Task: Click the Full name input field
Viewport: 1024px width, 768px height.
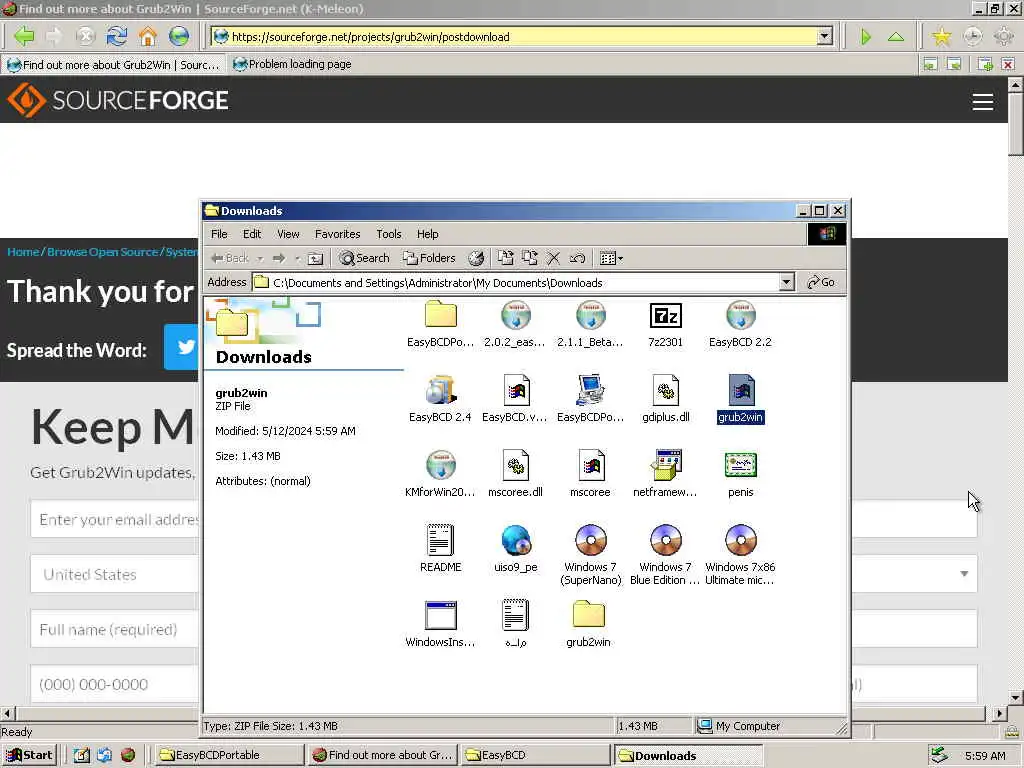Action: pyautogui.click(x=114, y=630)
